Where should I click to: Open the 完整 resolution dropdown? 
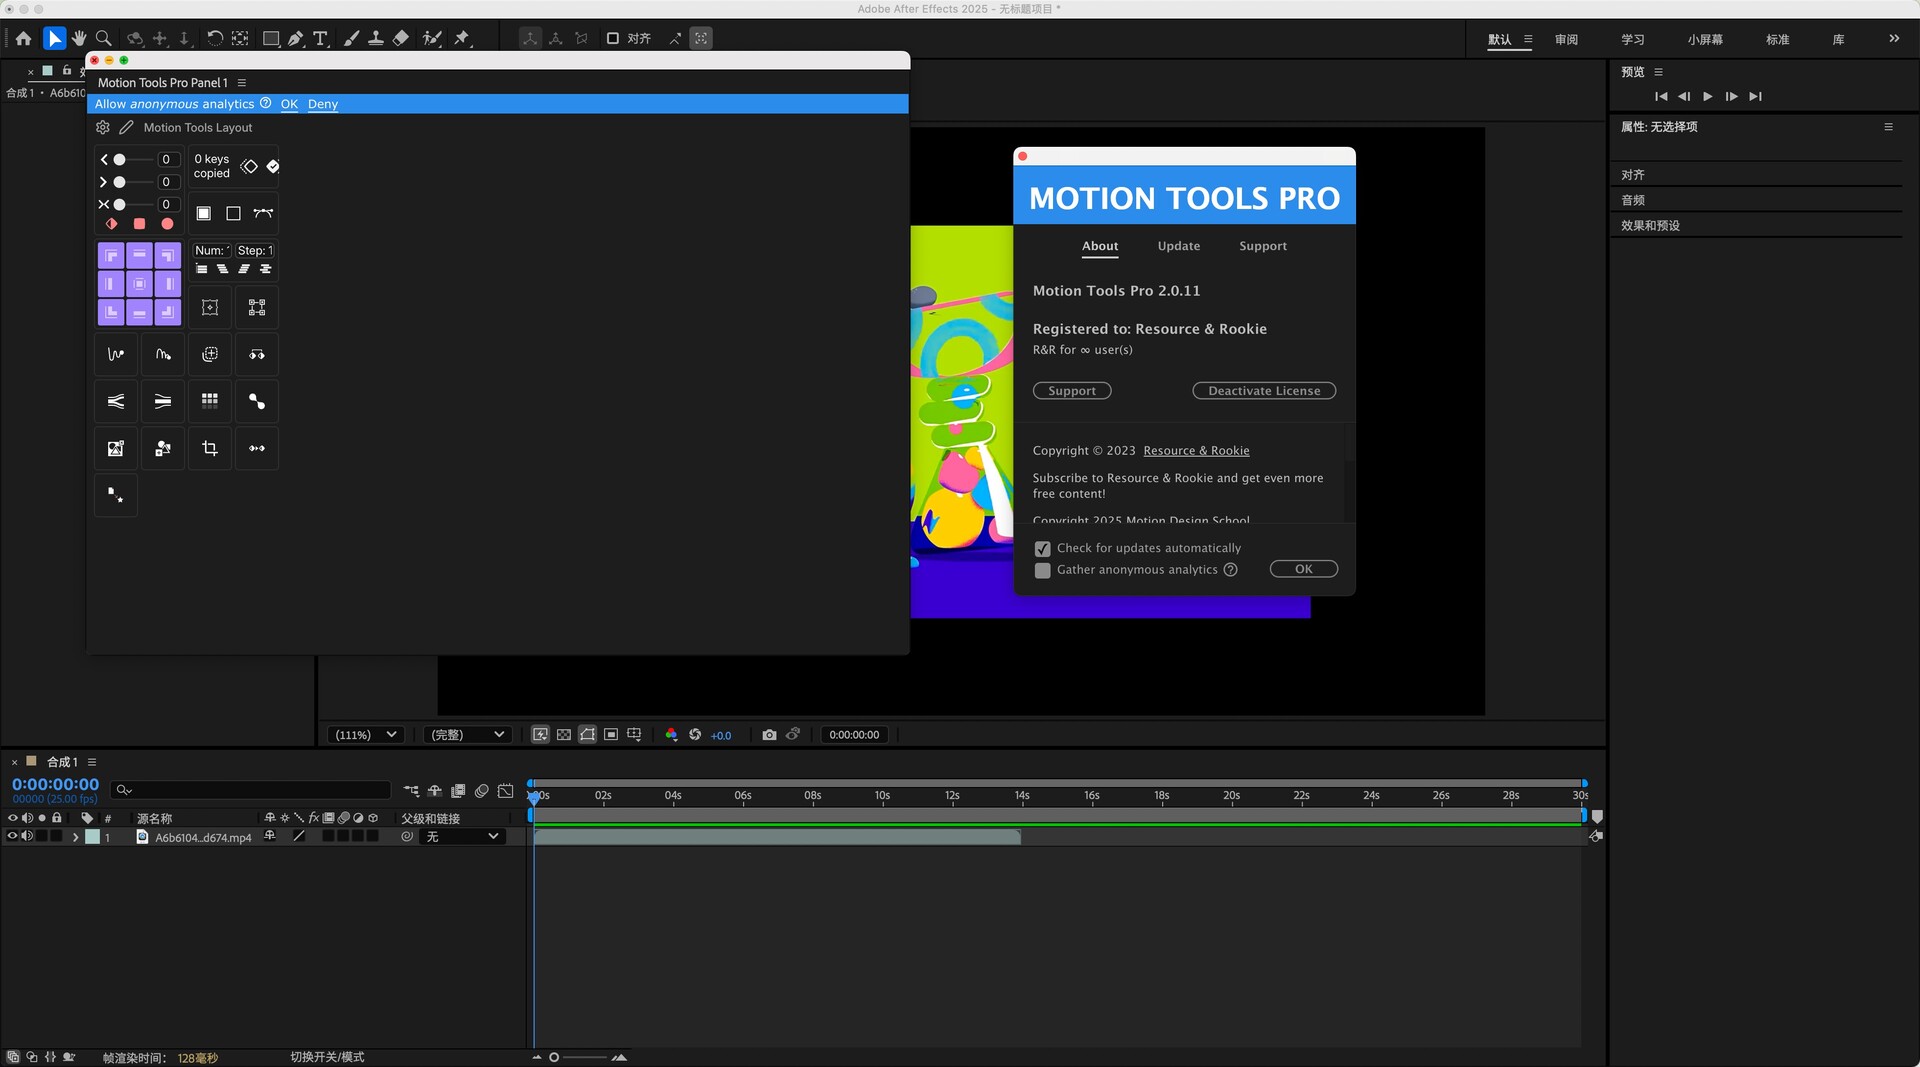pos(468,735)
